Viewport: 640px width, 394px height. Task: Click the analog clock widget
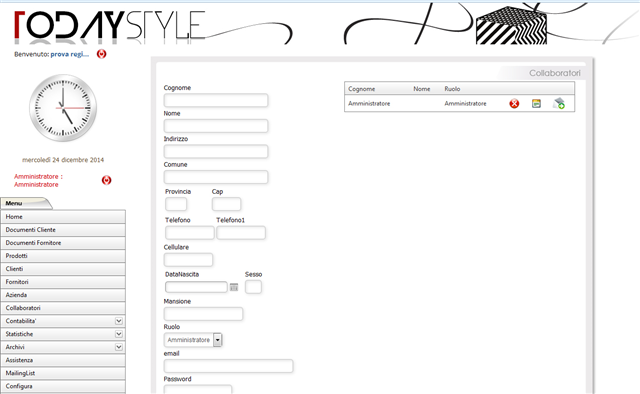(63, 108)
